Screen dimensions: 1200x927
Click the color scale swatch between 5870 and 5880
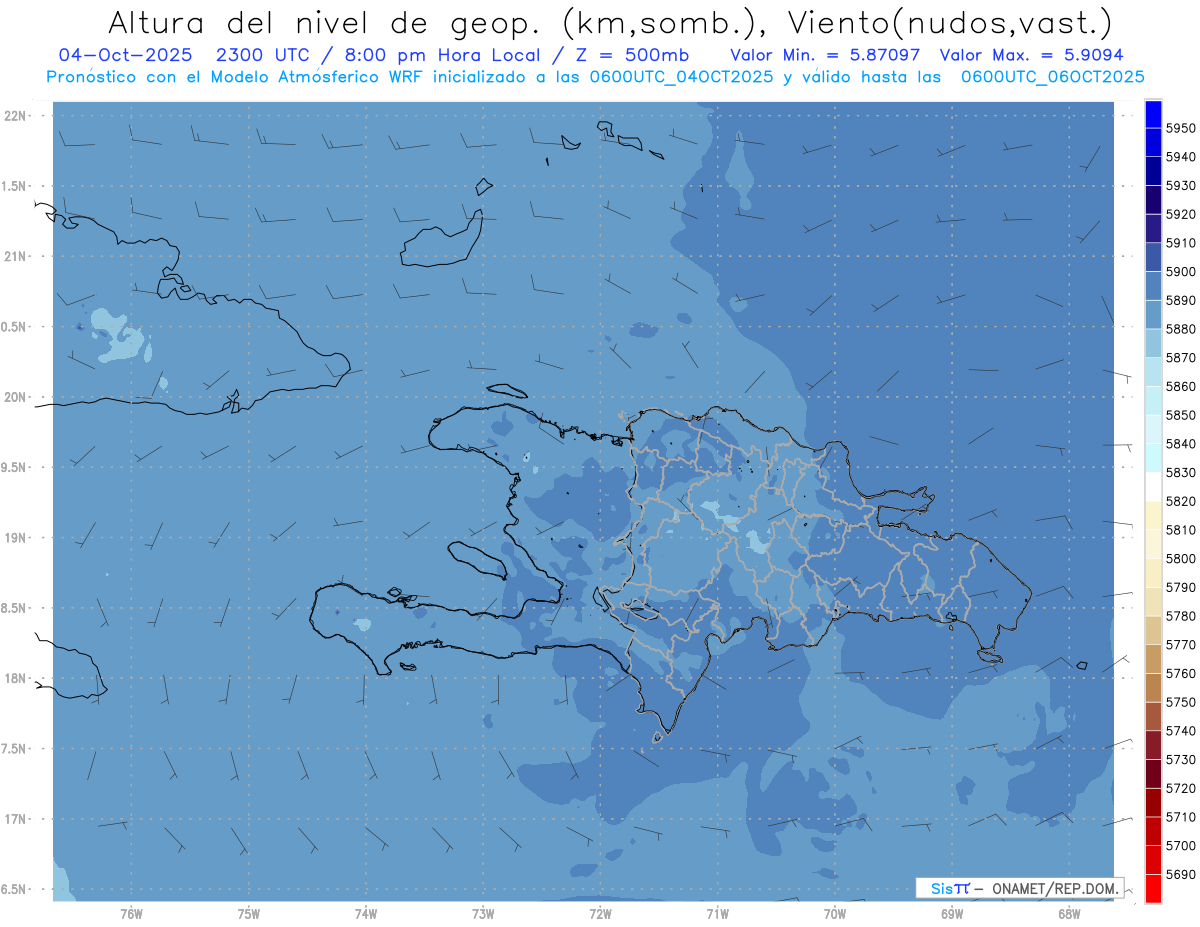coord(1153,343)
